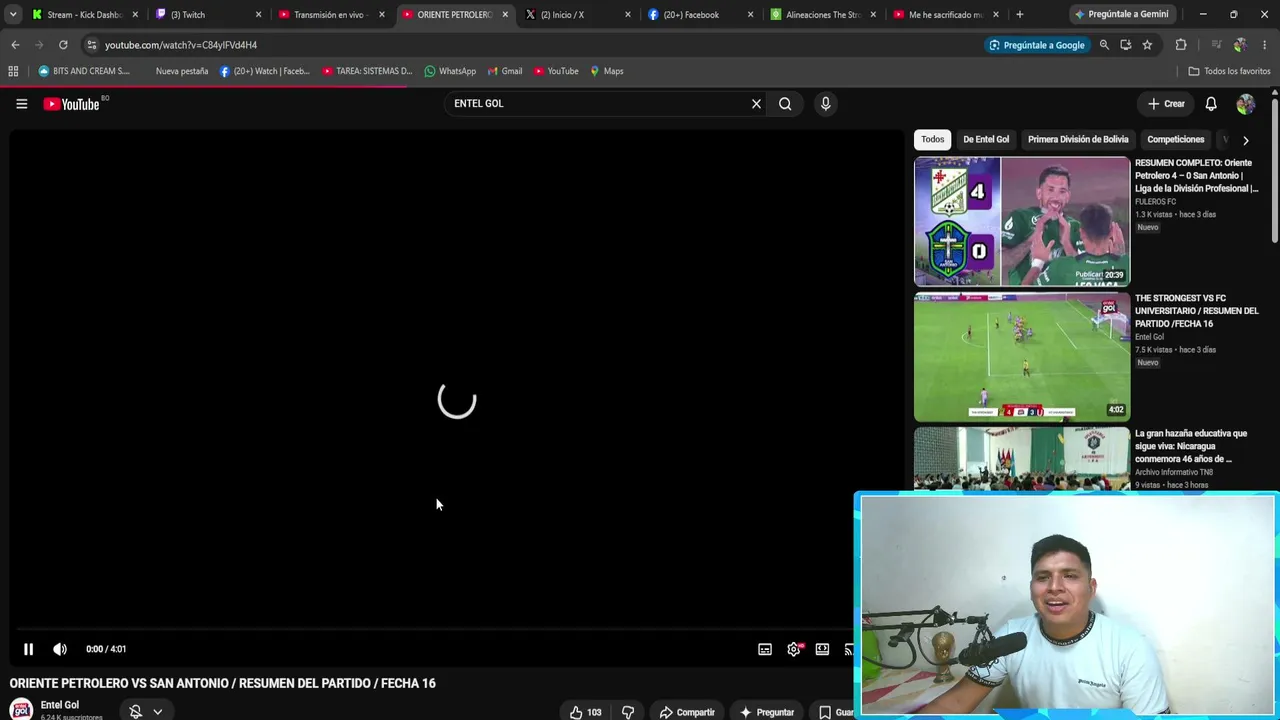Switch to the (20+) Facebook tab
This screenshot has width=1280, height=720.
coord(700,15)
